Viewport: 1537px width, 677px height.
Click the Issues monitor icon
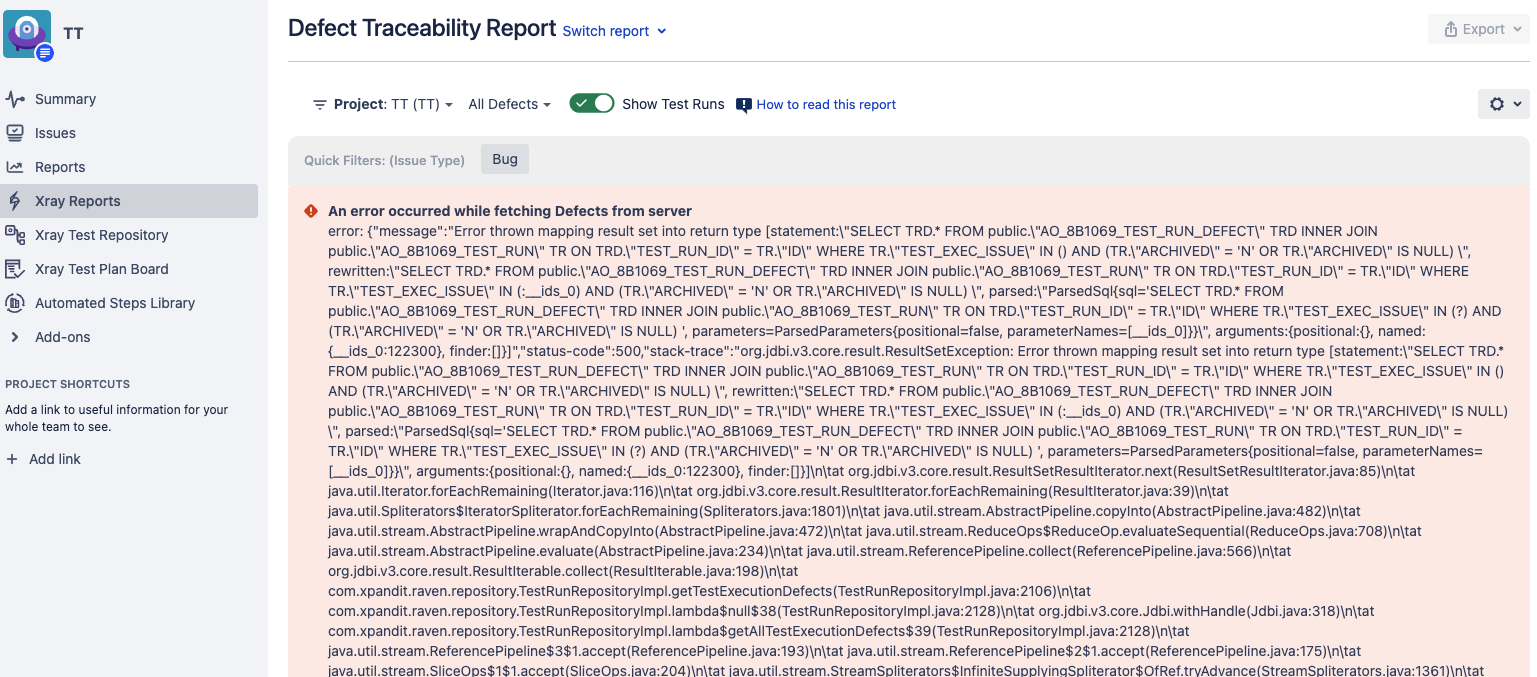tap(15, 133)
